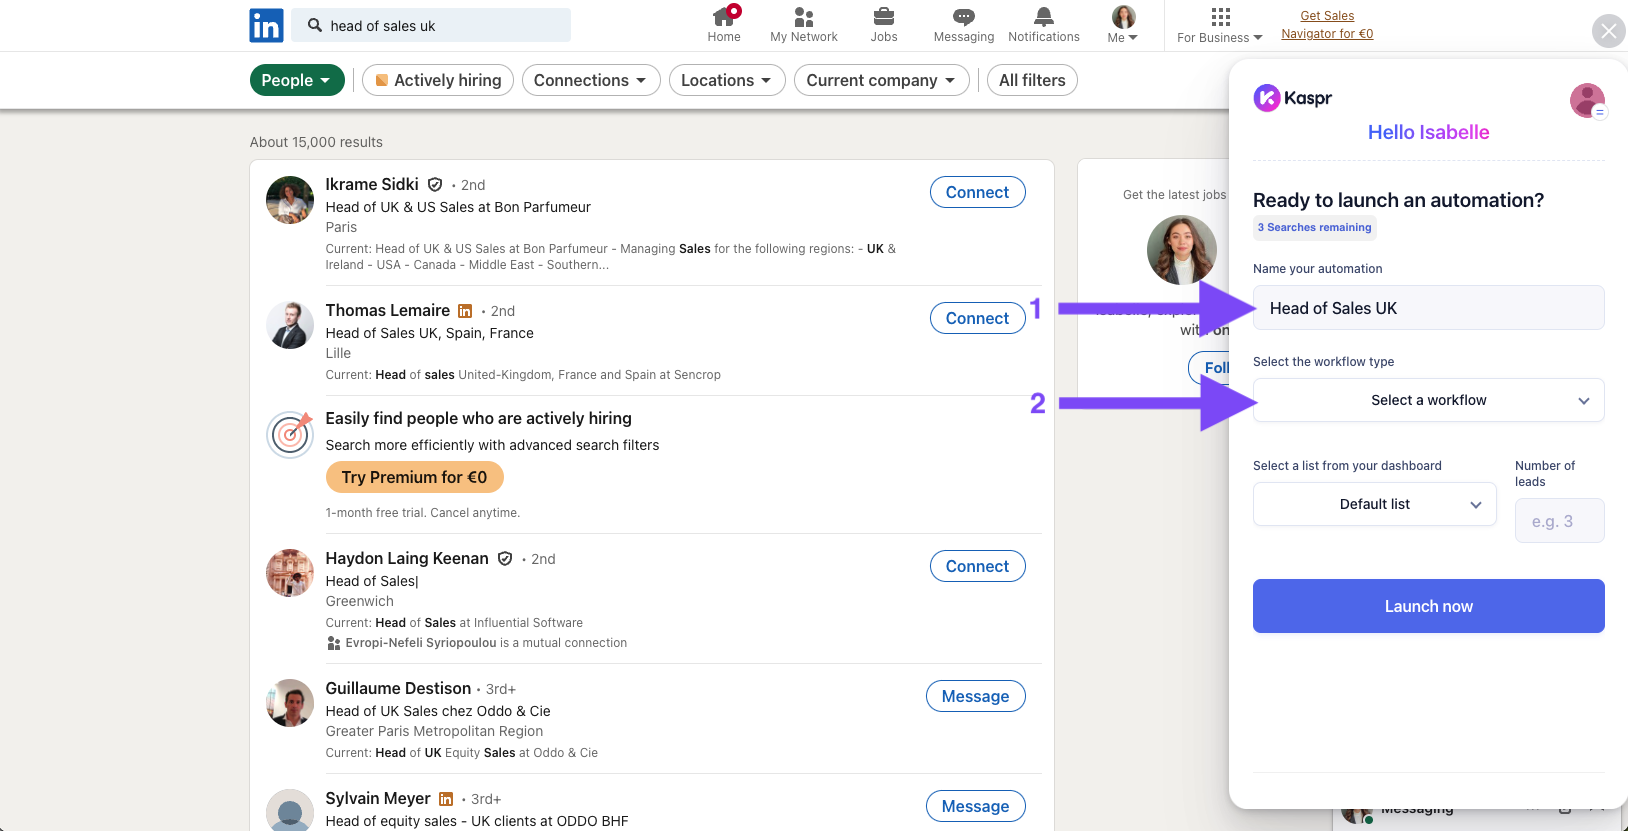Open the Me profile menu
The width and height of the screenshot is (1628, 831).
pyautogui.click(x=1123, y=25)
